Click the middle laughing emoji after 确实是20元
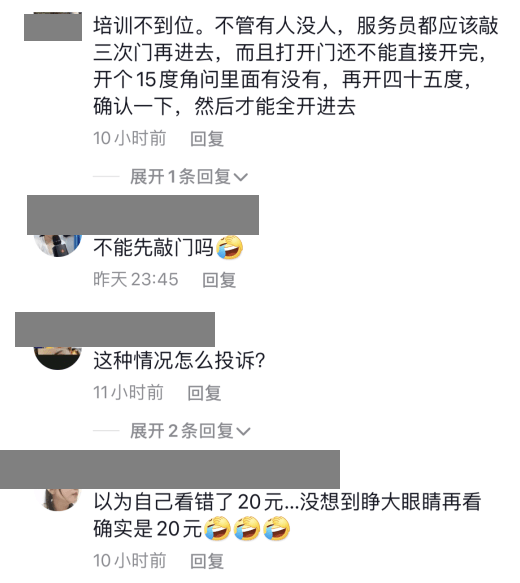520x583 pixels. click(247, 528)
